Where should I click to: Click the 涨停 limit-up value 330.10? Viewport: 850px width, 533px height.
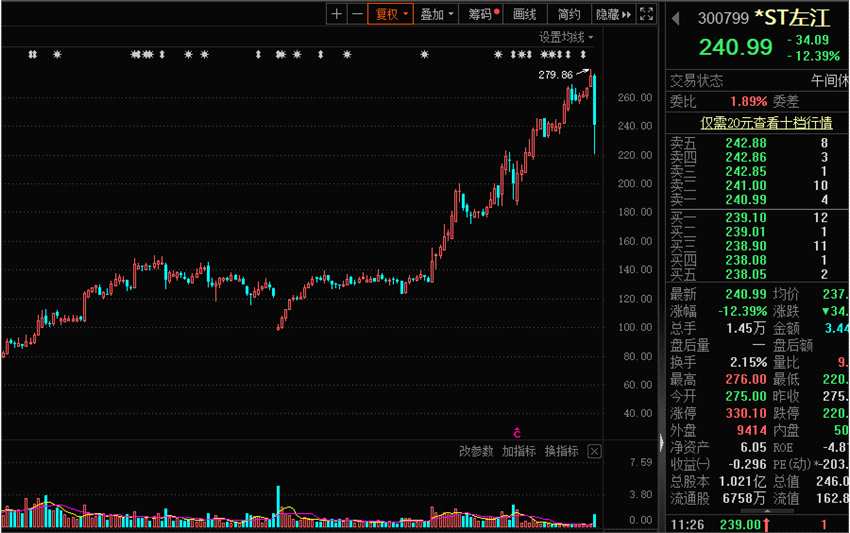tap(746, 413)
